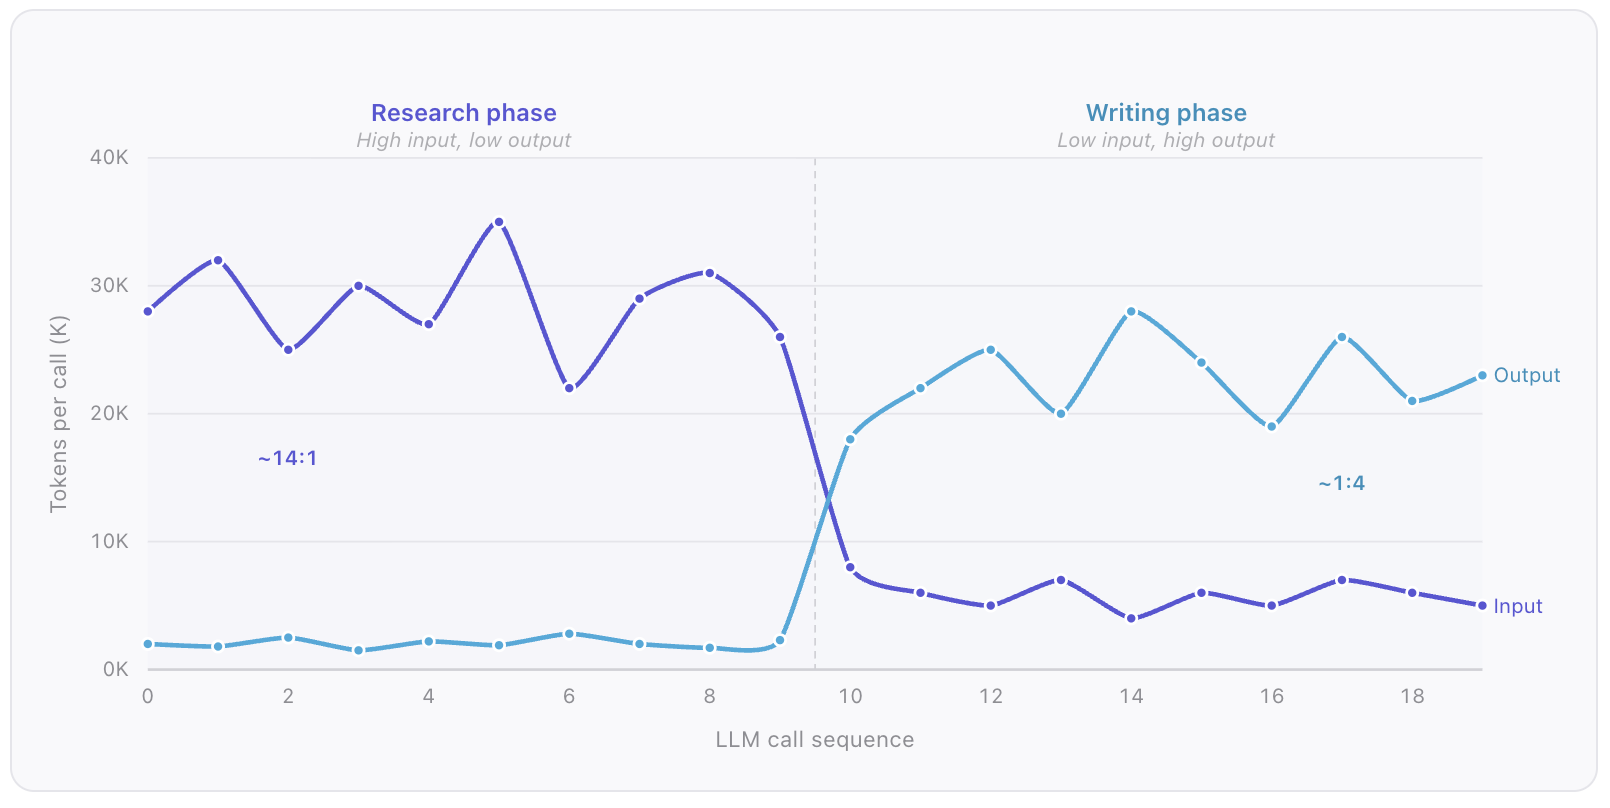Click the "Output" series label
Viewport: 1610px width, 808px height.
pos(1526,375)
